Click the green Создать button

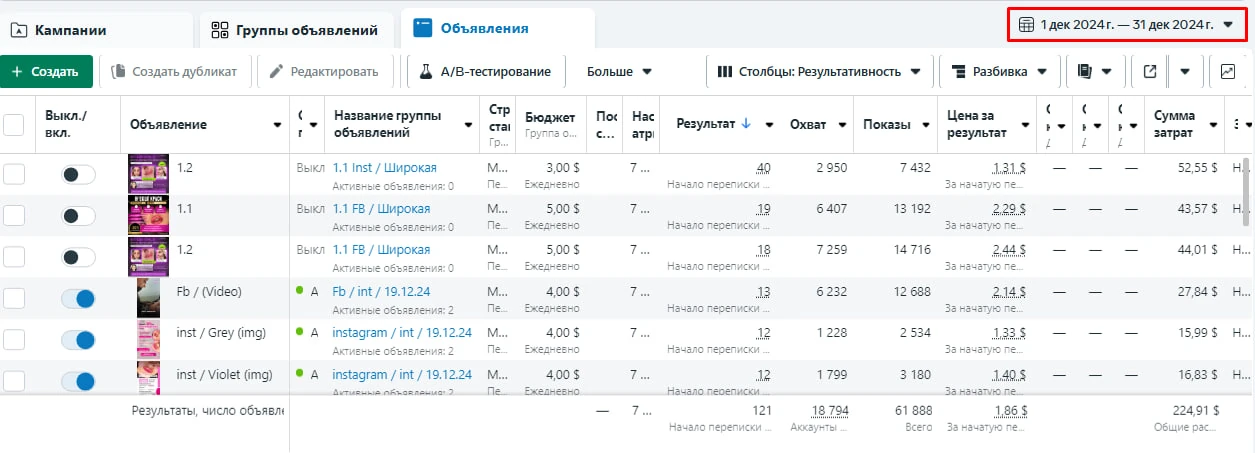pos(46,72)
